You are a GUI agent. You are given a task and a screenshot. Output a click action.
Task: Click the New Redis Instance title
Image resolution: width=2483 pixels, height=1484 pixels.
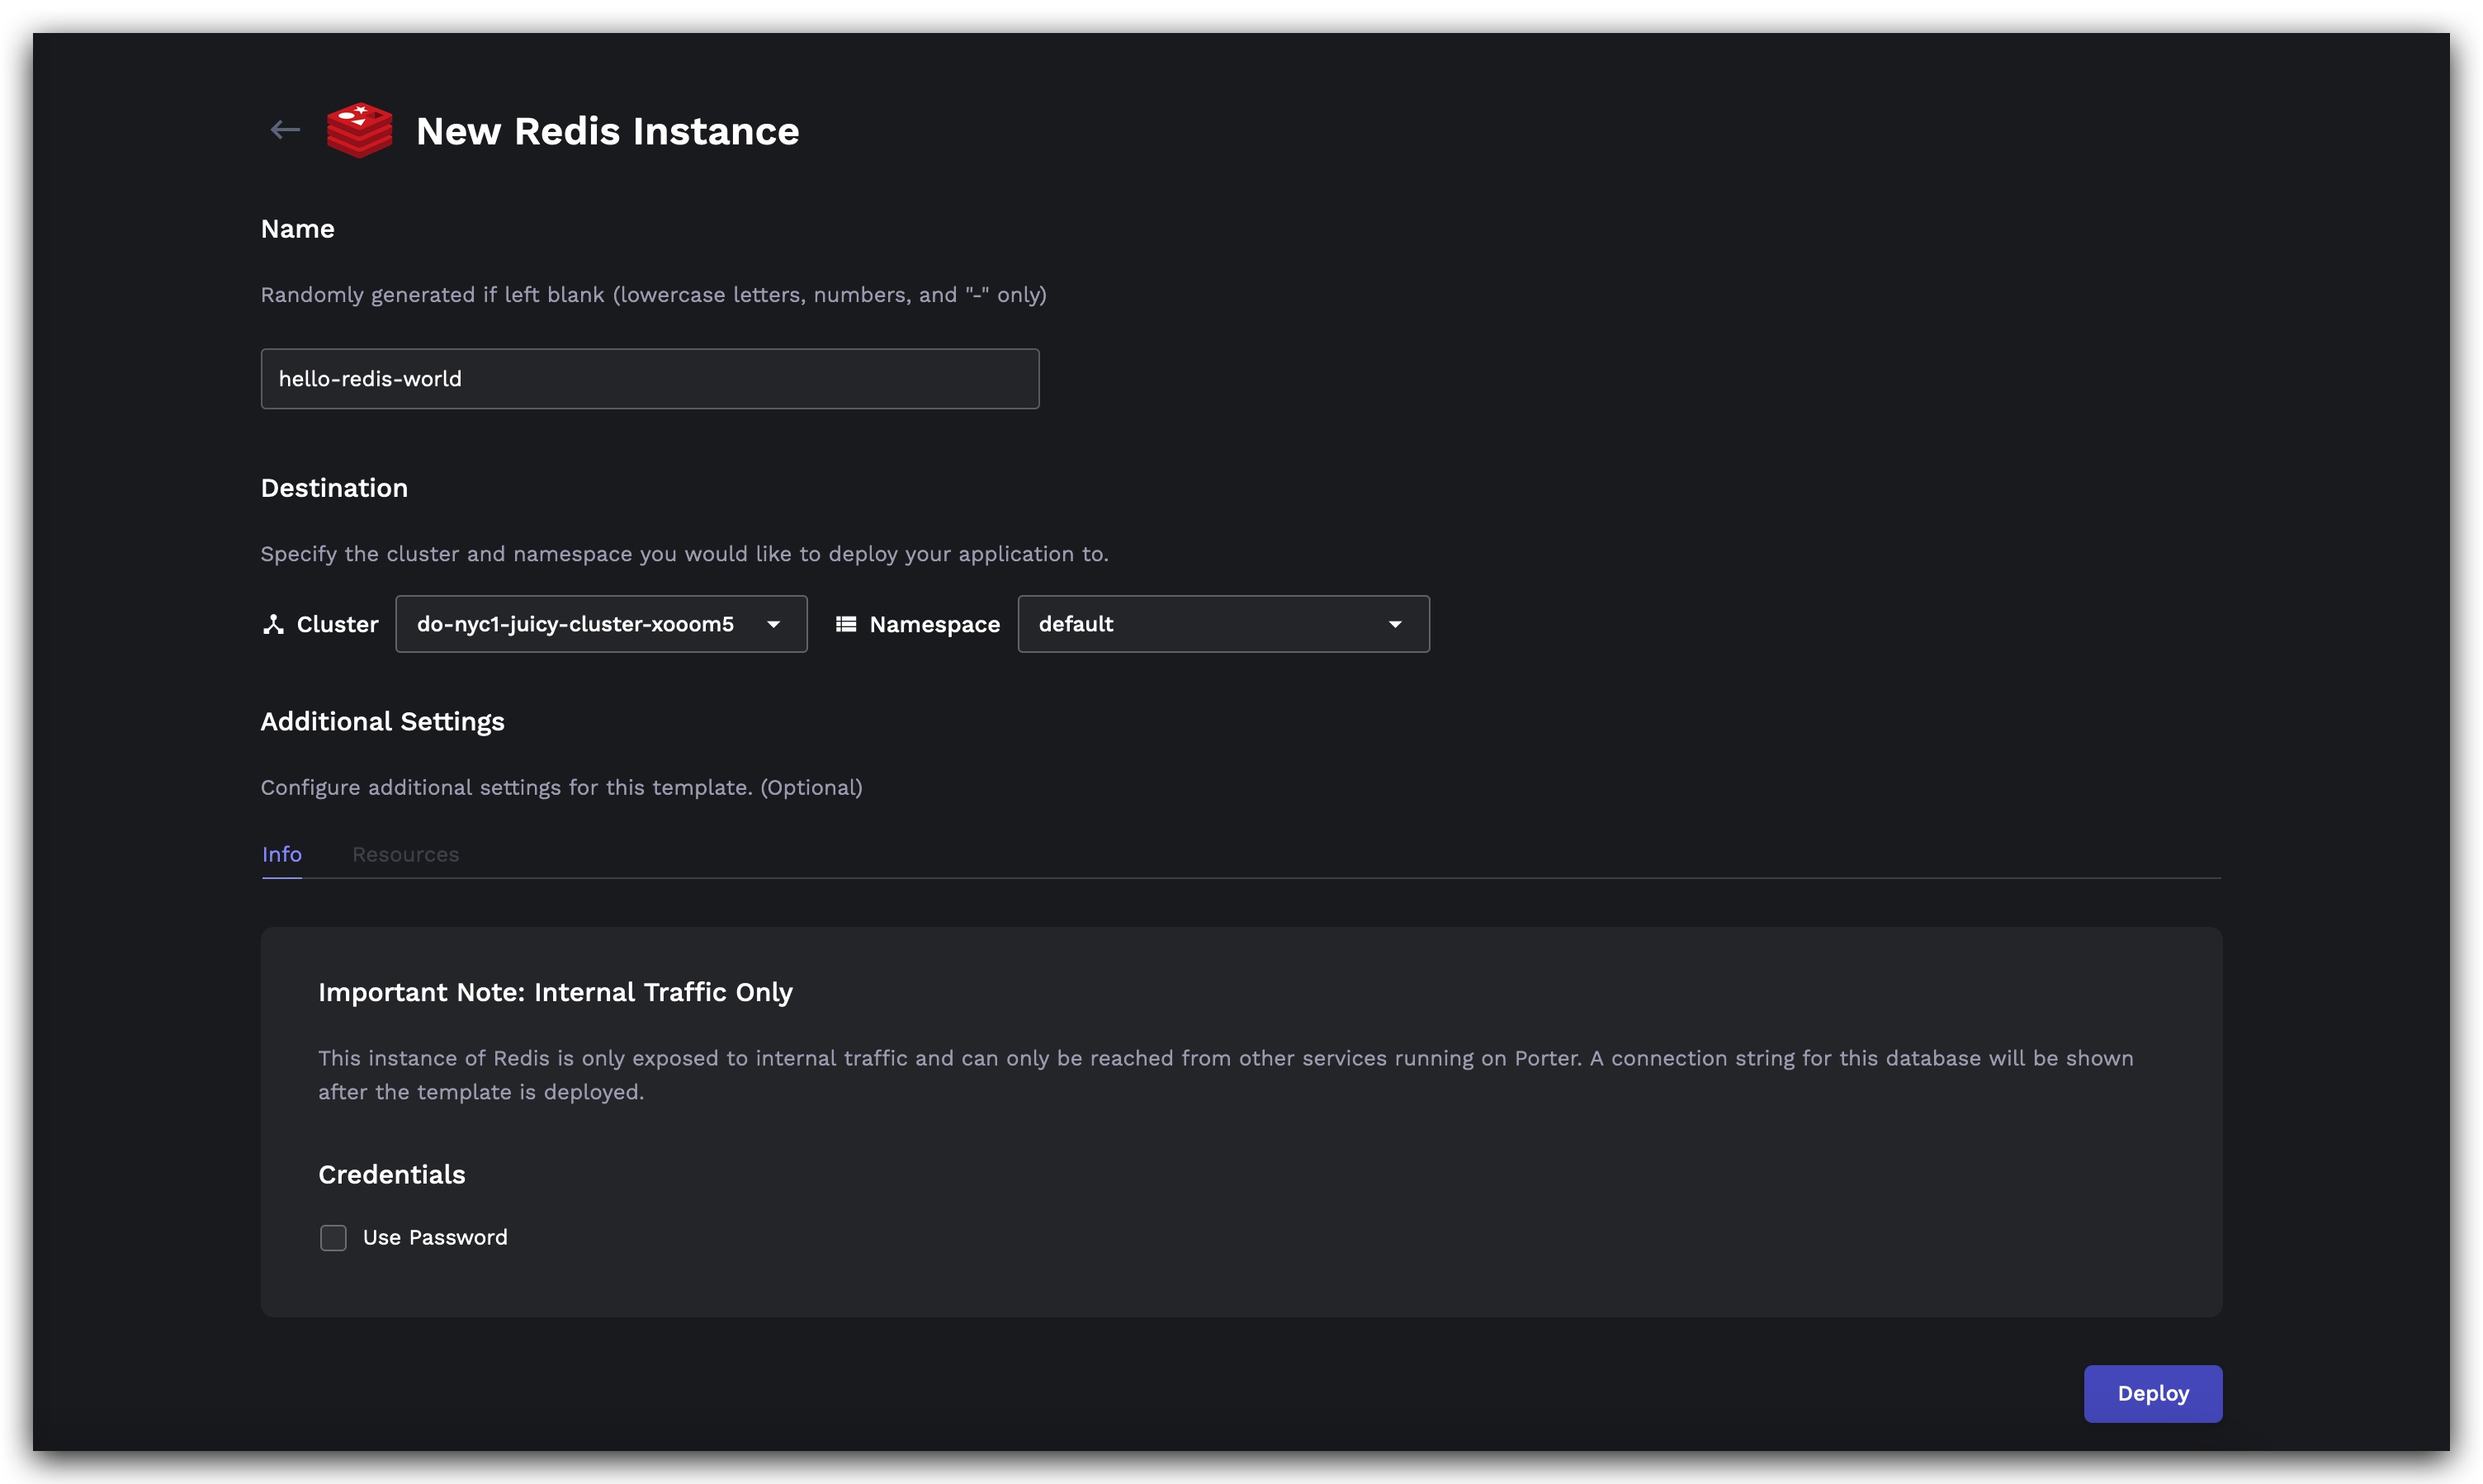tap(608, 131)
